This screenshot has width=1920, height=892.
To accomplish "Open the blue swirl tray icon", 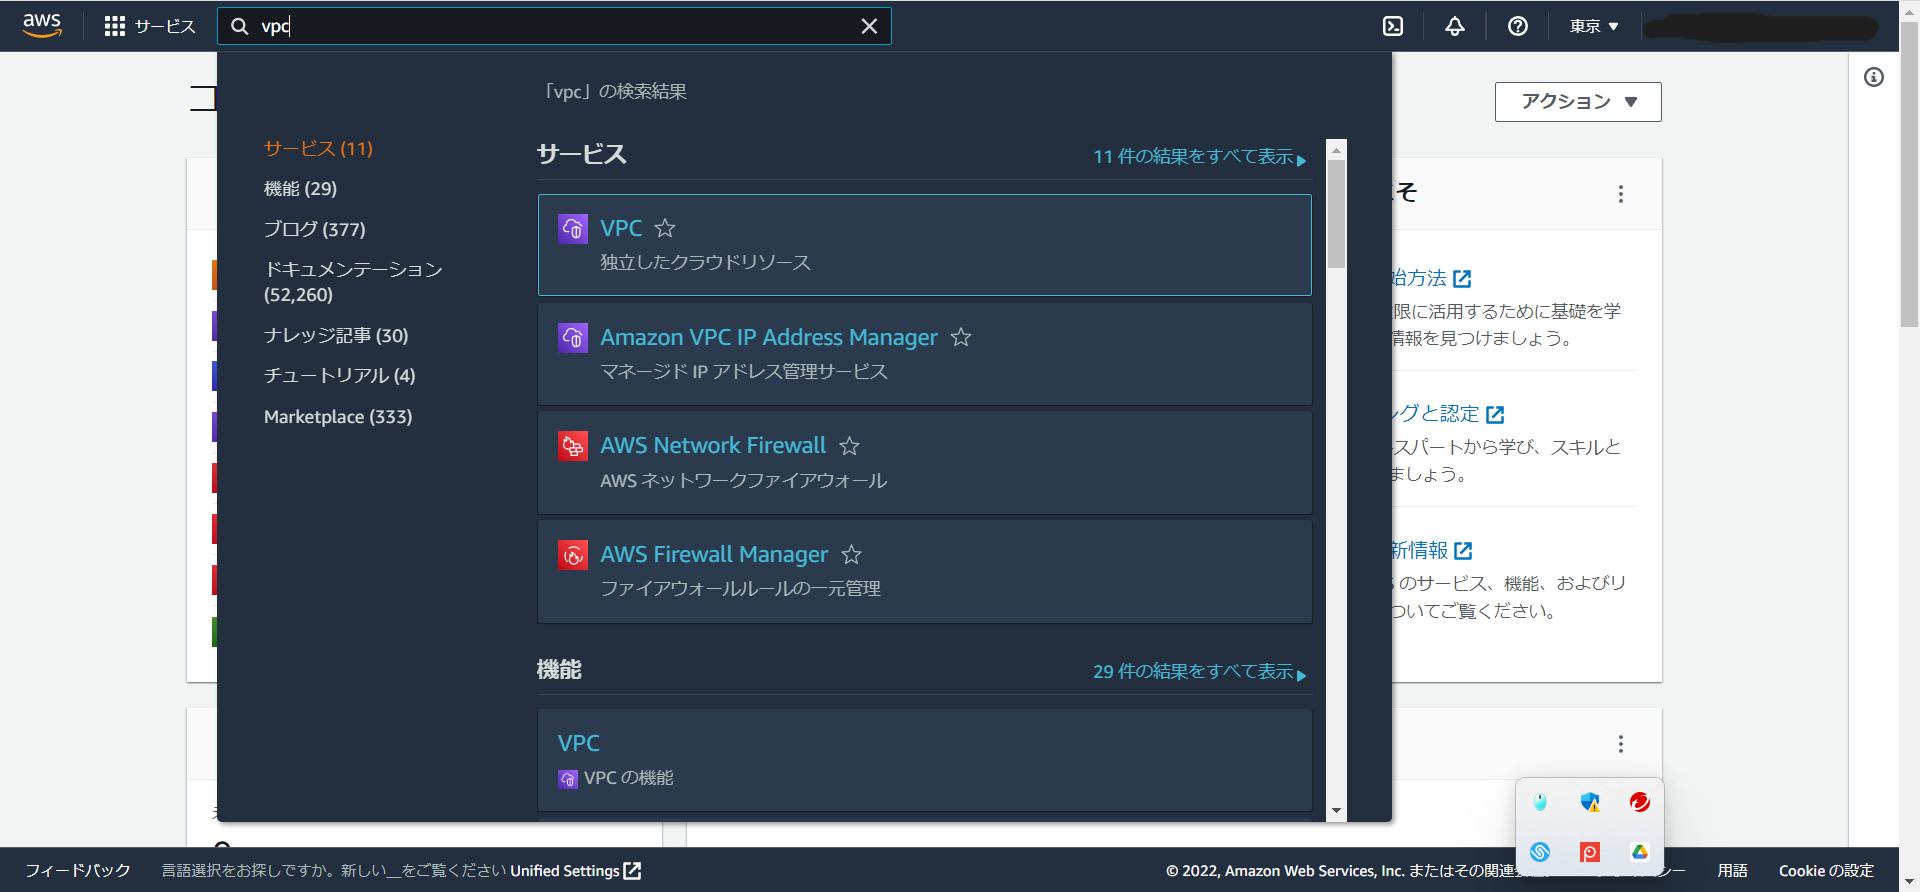I will coord(1540,852).
